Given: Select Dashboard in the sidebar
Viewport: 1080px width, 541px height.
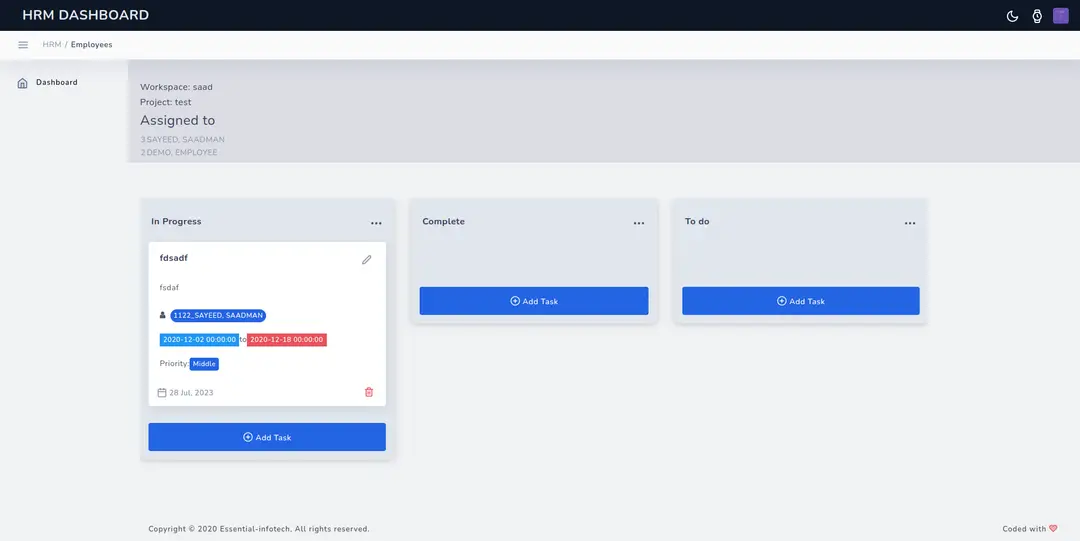Looking at the screenshot, I should (56, 83).
